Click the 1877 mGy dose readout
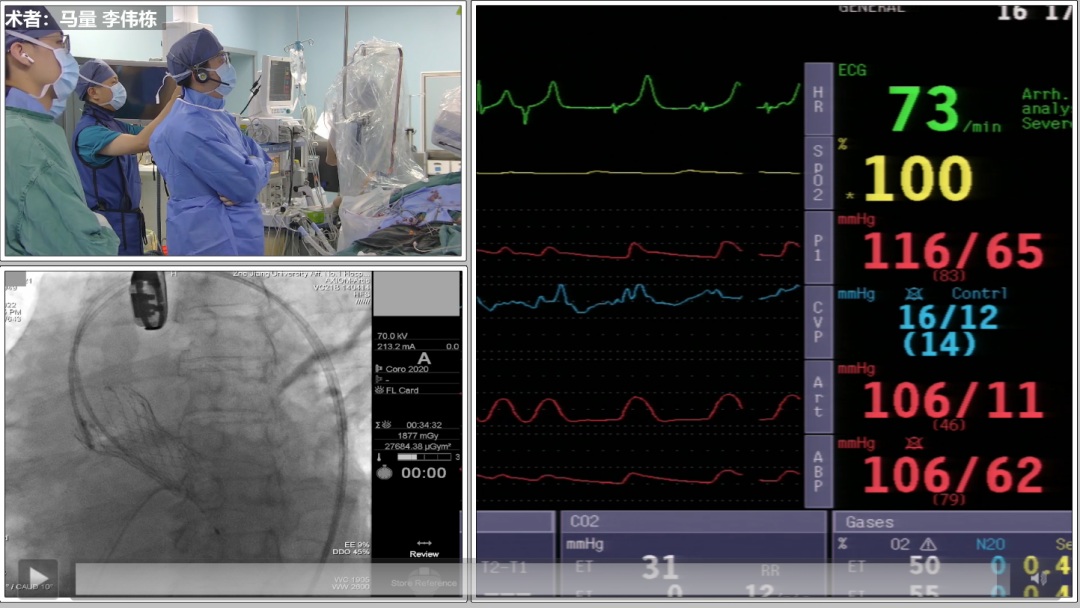Viewport: 1080px width, 608px height. coord(418,436)
